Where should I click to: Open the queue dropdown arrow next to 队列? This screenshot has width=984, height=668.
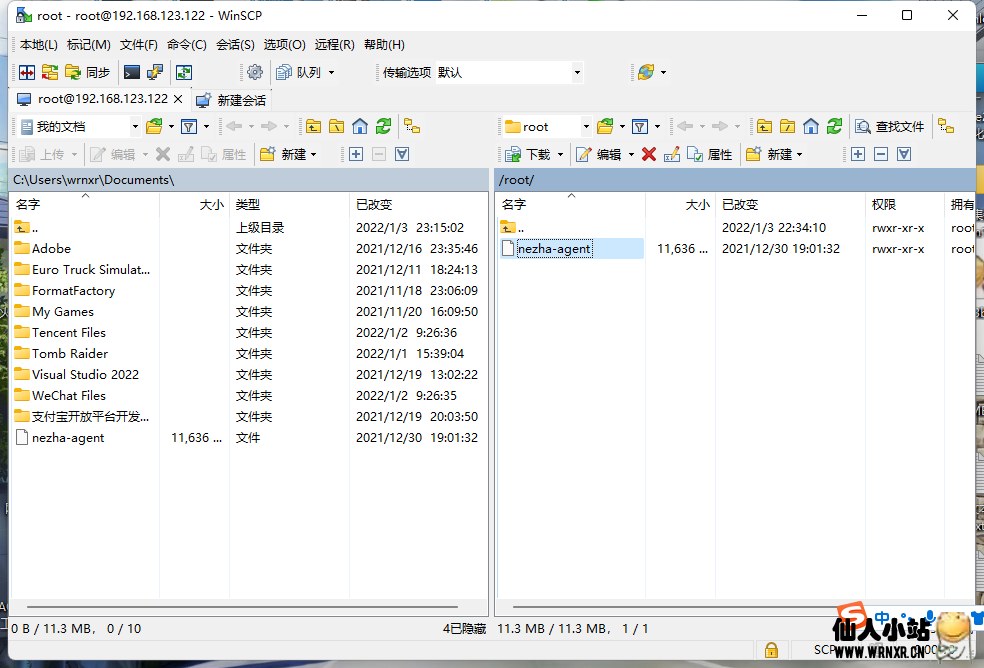331,73
